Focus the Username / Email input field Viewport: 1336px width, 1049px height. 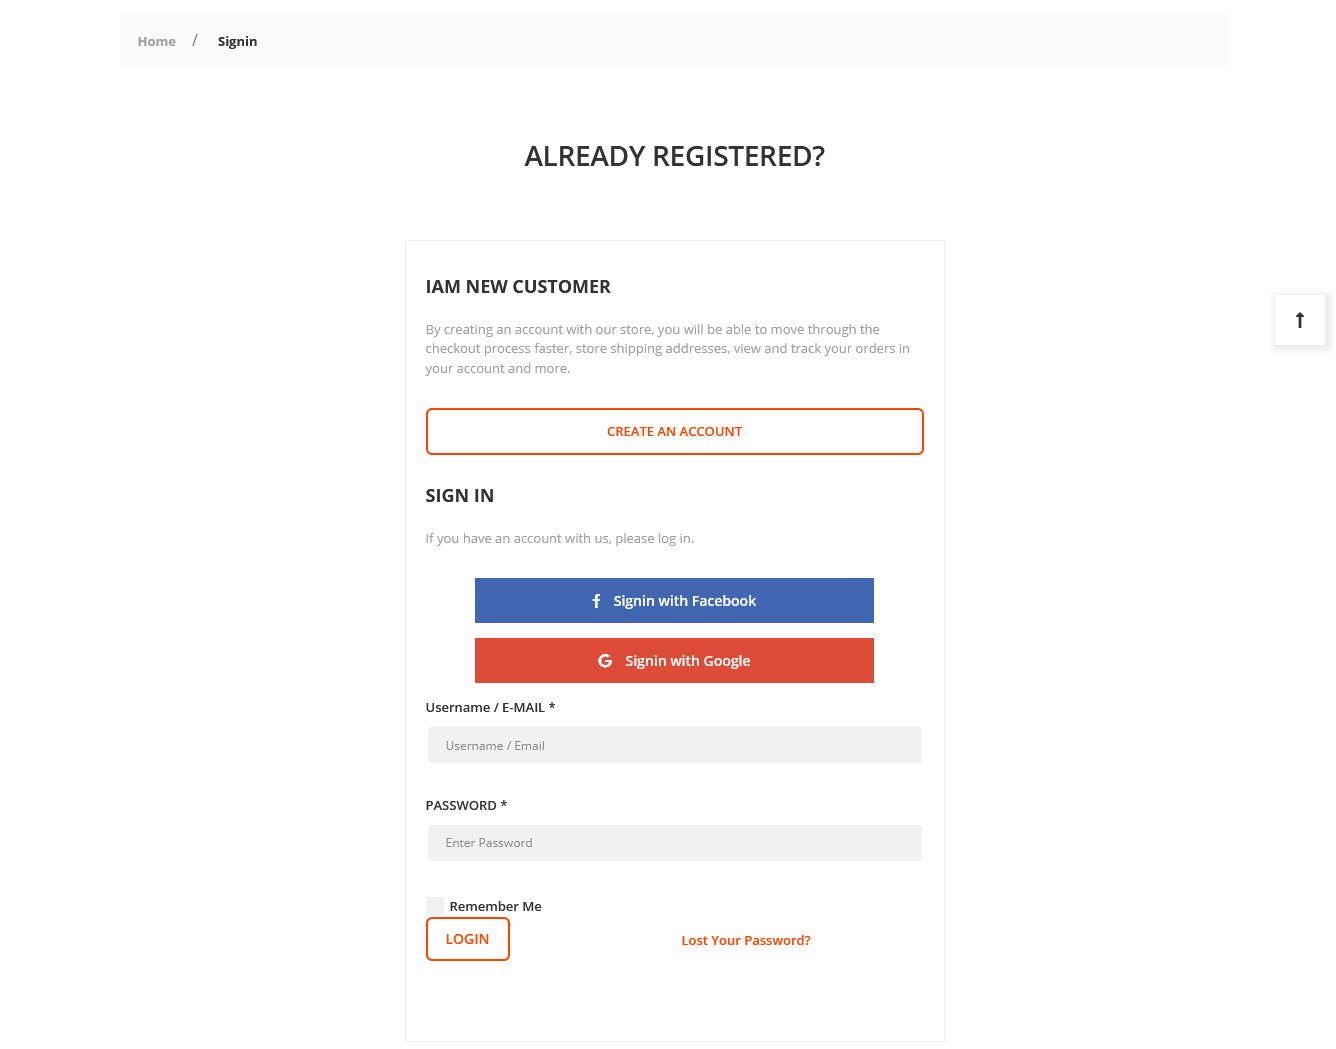click(674, 746)
